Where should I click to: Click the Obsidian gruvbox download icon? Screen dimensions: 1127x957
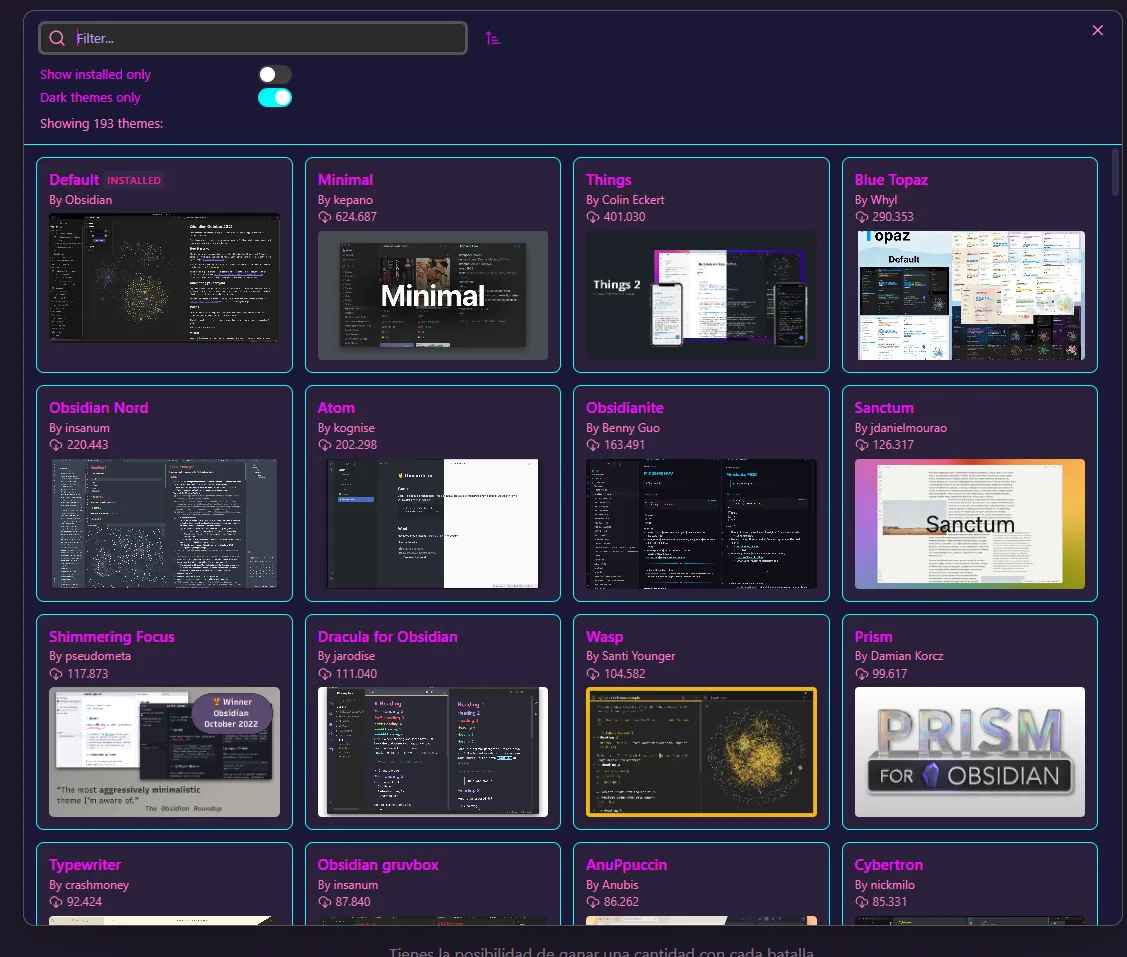[x=325, y=902]
